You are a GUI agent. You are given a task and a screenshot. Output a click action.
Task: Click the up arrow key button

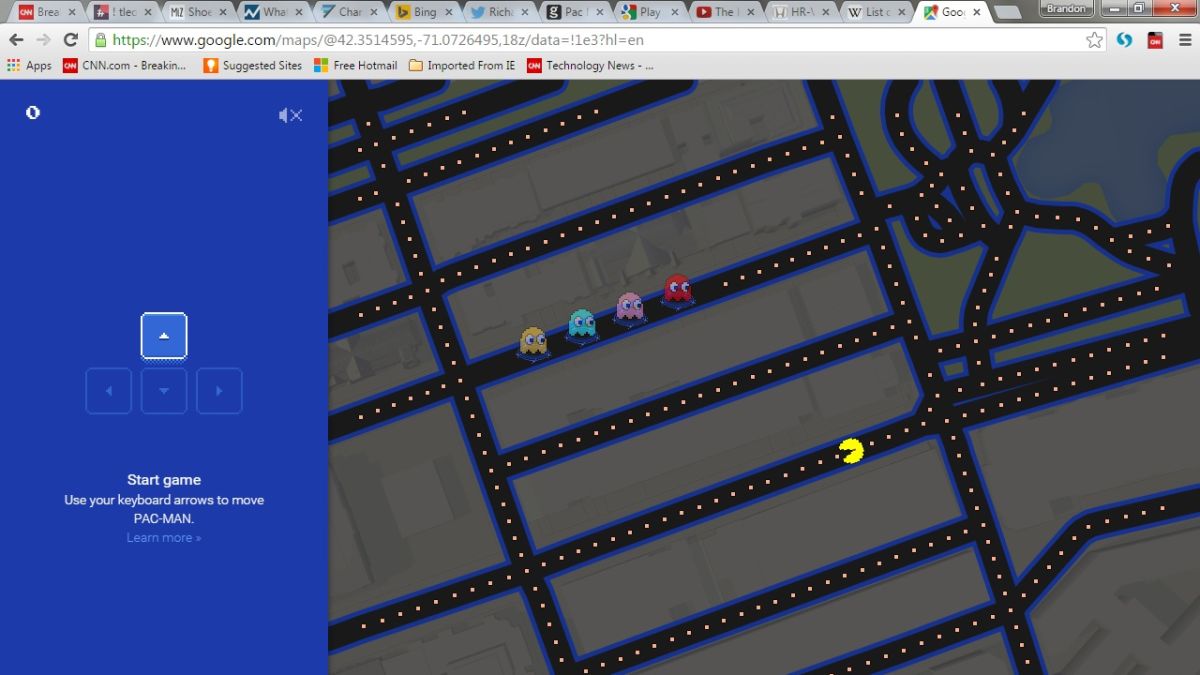point(164,336)
